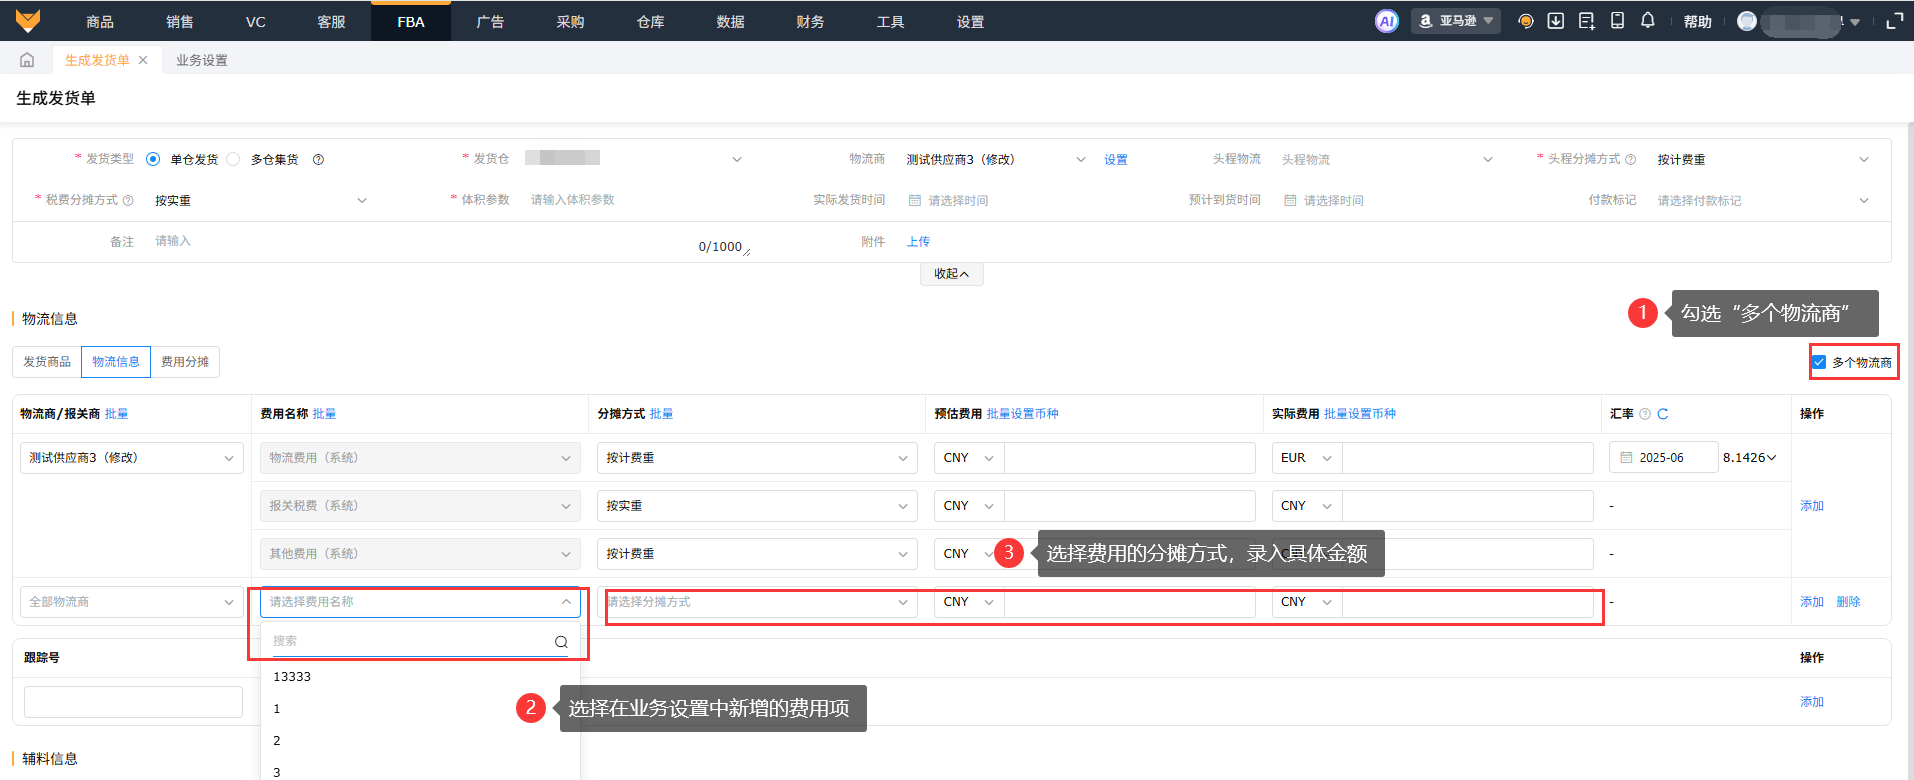Collapse the form with 收起 button
Viewport: 1914px width, 780px height.
[951, 274]
